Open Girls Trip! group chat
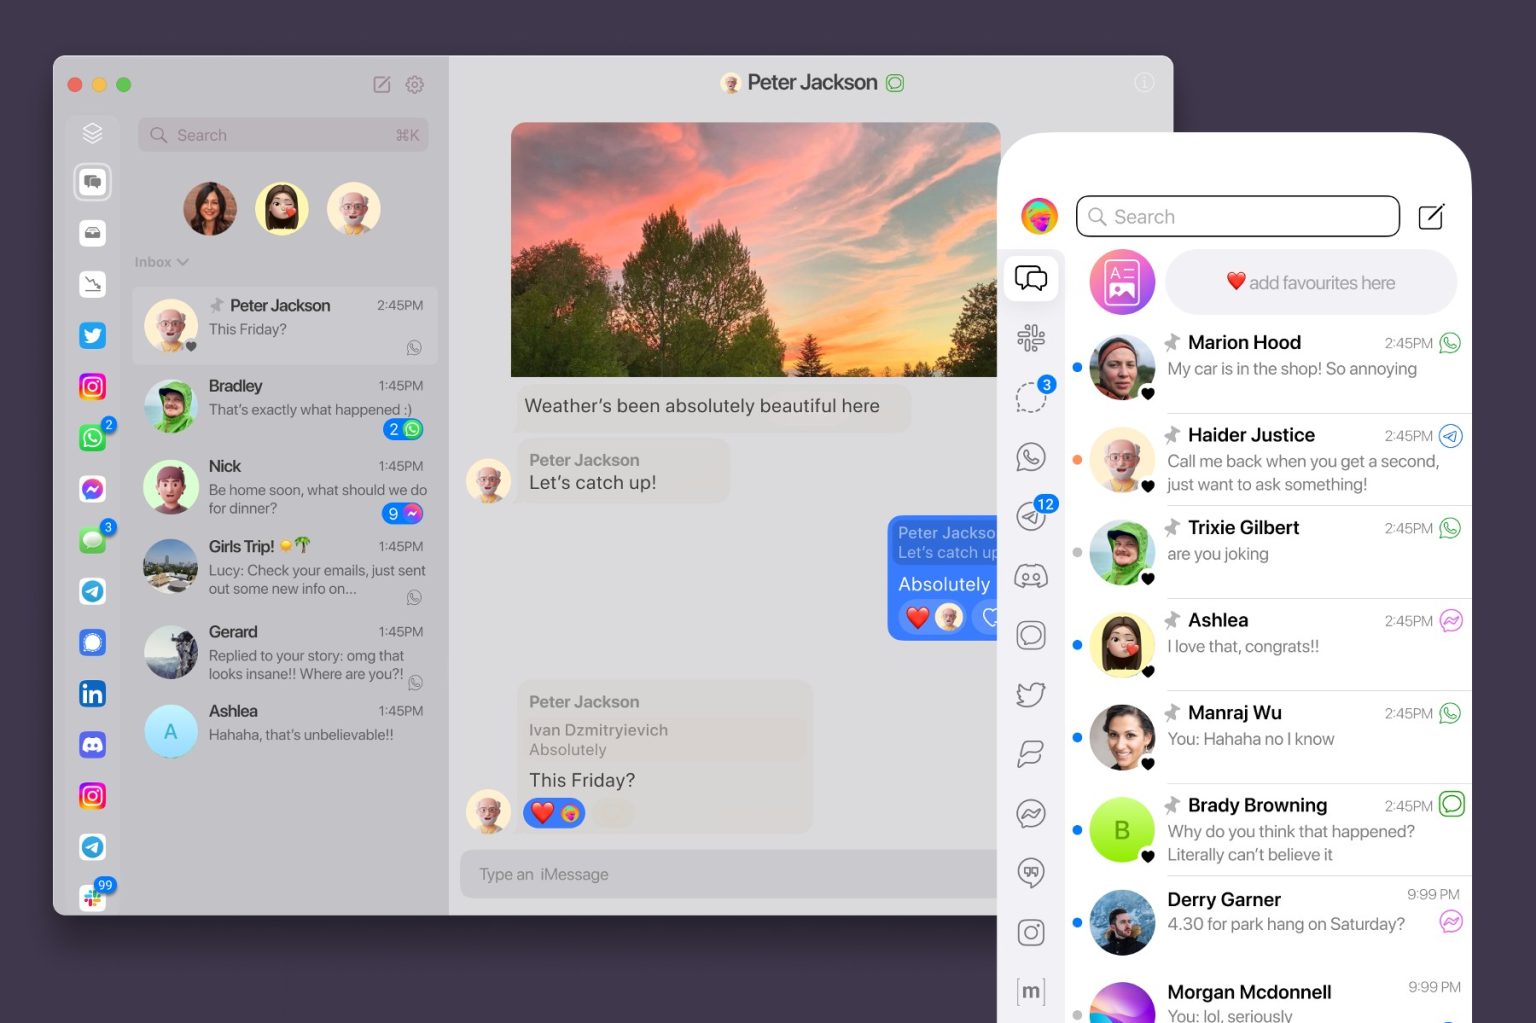The height and width of the screenshot is (1023, 1536). [x=285, y=568]
